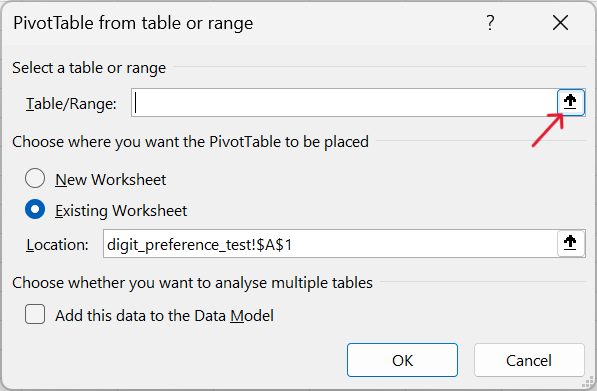Viewport: 597px width, 391px height.
Task: Click the Table/Range: label text
Action: (x=71, y=104)
